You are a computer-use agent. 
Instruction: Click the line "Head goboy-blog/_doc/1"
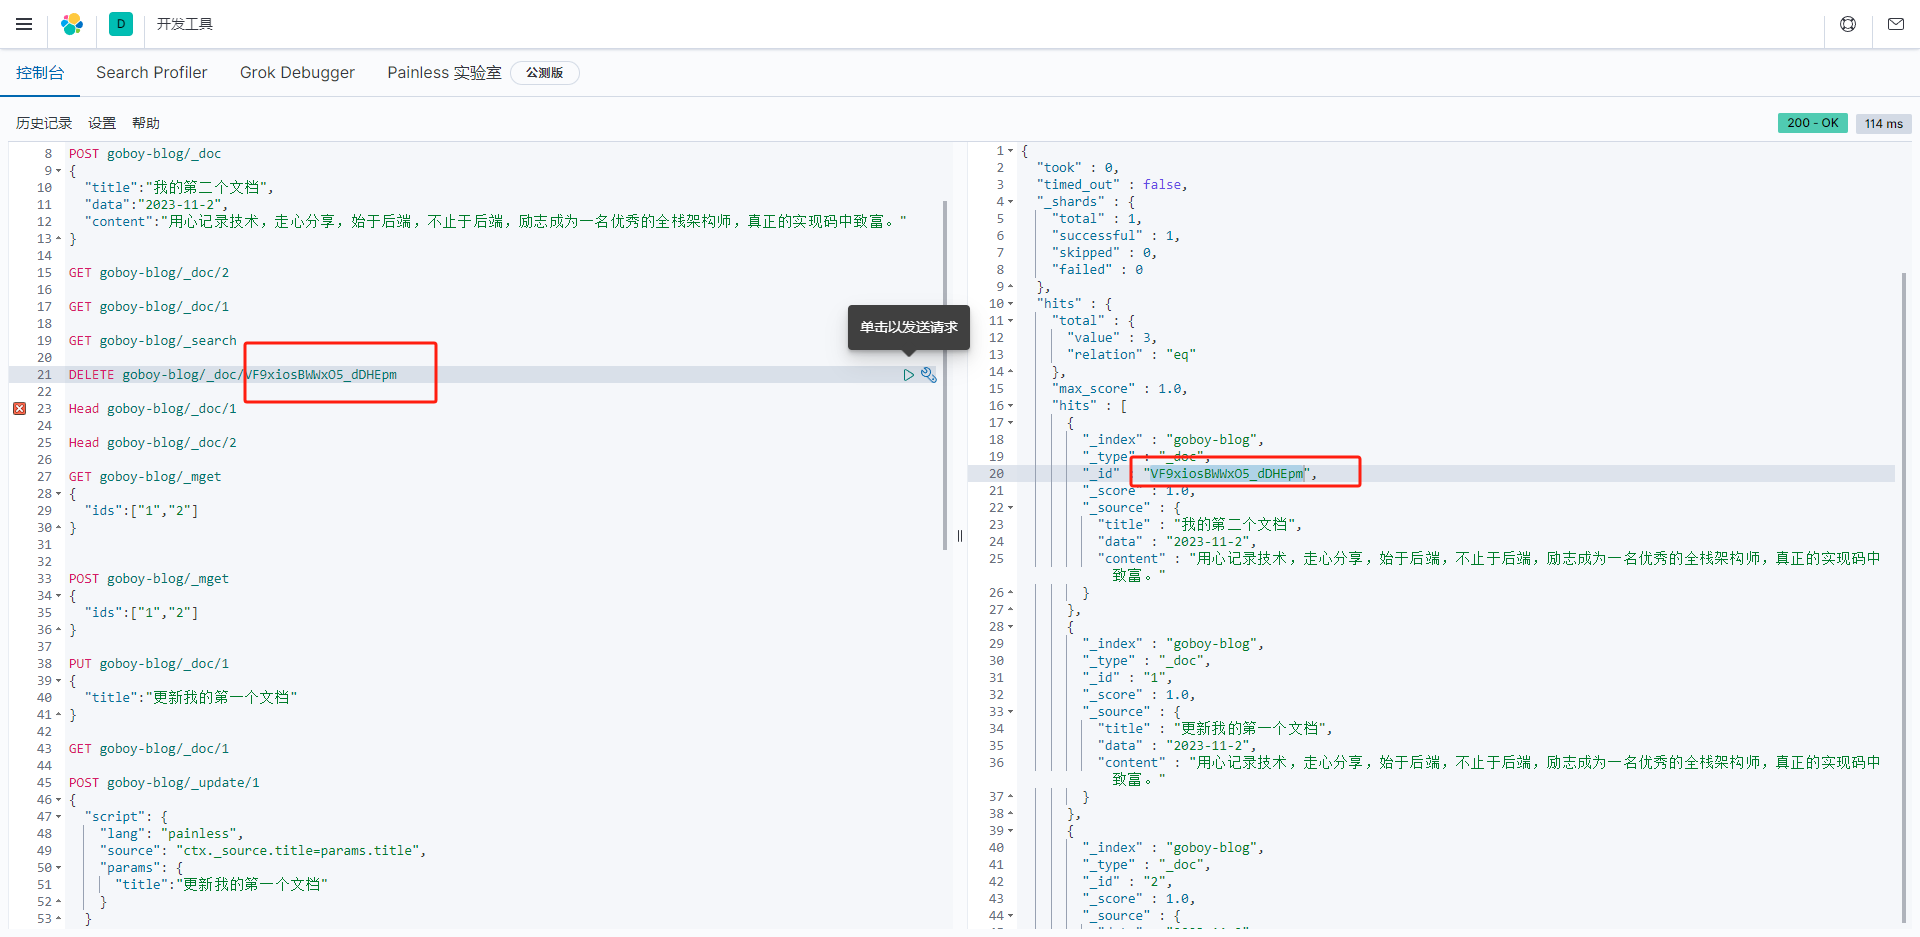point(153,409)
